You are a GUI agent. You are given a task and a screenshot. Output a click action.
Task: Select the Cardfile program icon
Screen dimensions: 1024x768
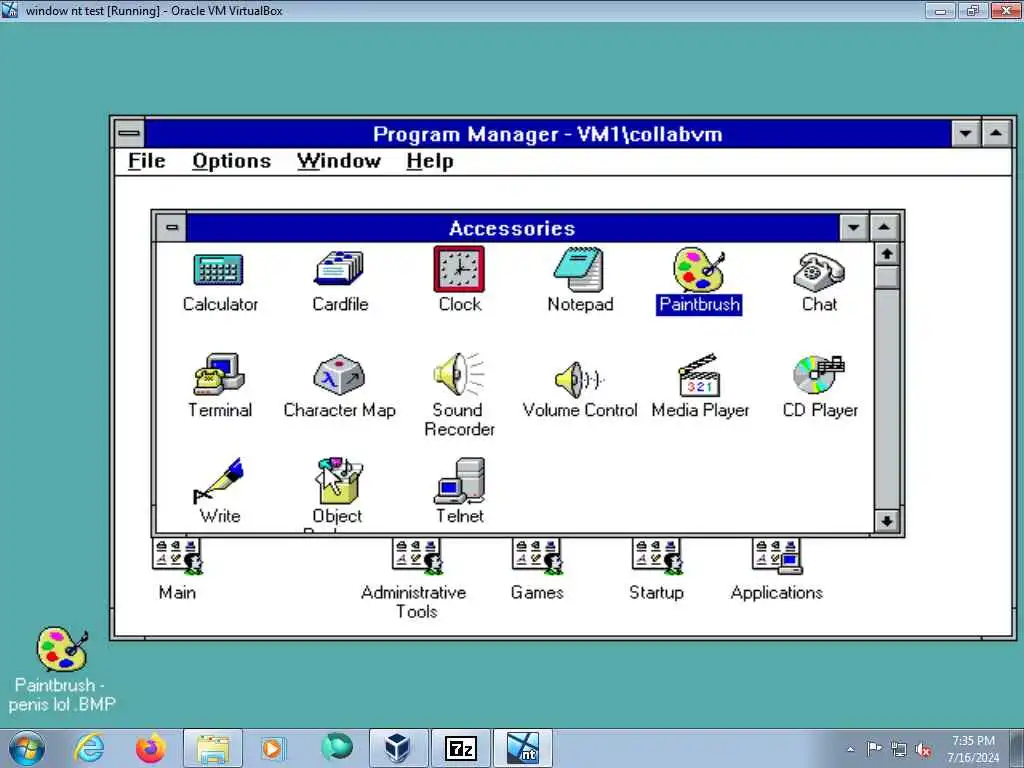tap(339, 268)
